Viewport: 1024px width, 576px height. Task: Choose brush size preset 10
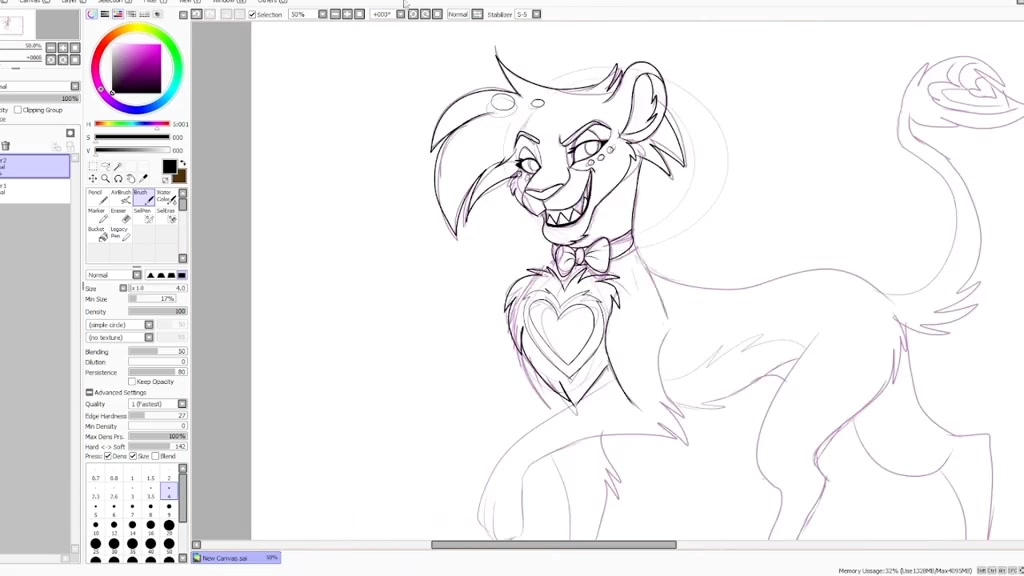pyautogui.click(x=96, y=528)
